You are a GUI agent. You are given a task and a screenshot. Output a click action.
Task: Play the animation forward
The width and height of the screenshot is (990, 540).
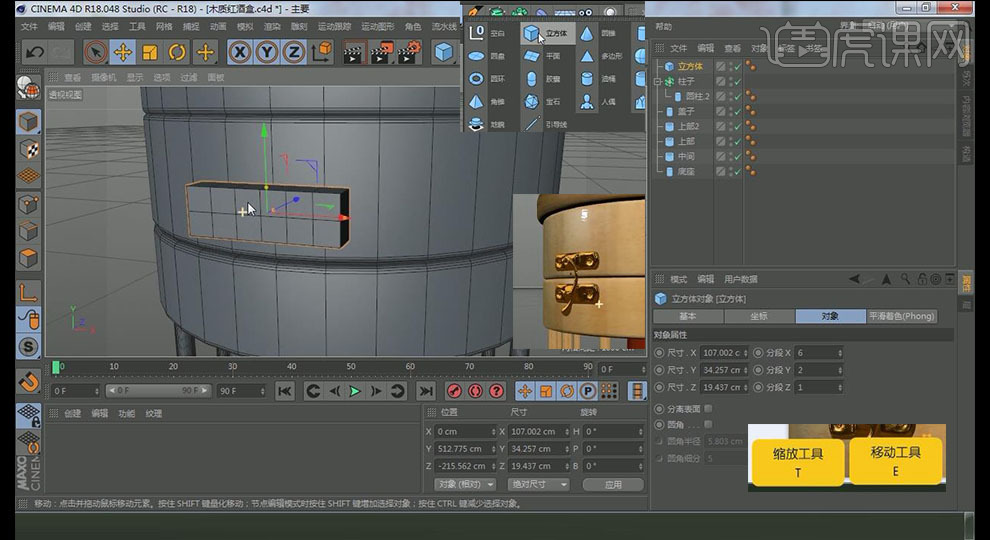(x=354, y=392)
